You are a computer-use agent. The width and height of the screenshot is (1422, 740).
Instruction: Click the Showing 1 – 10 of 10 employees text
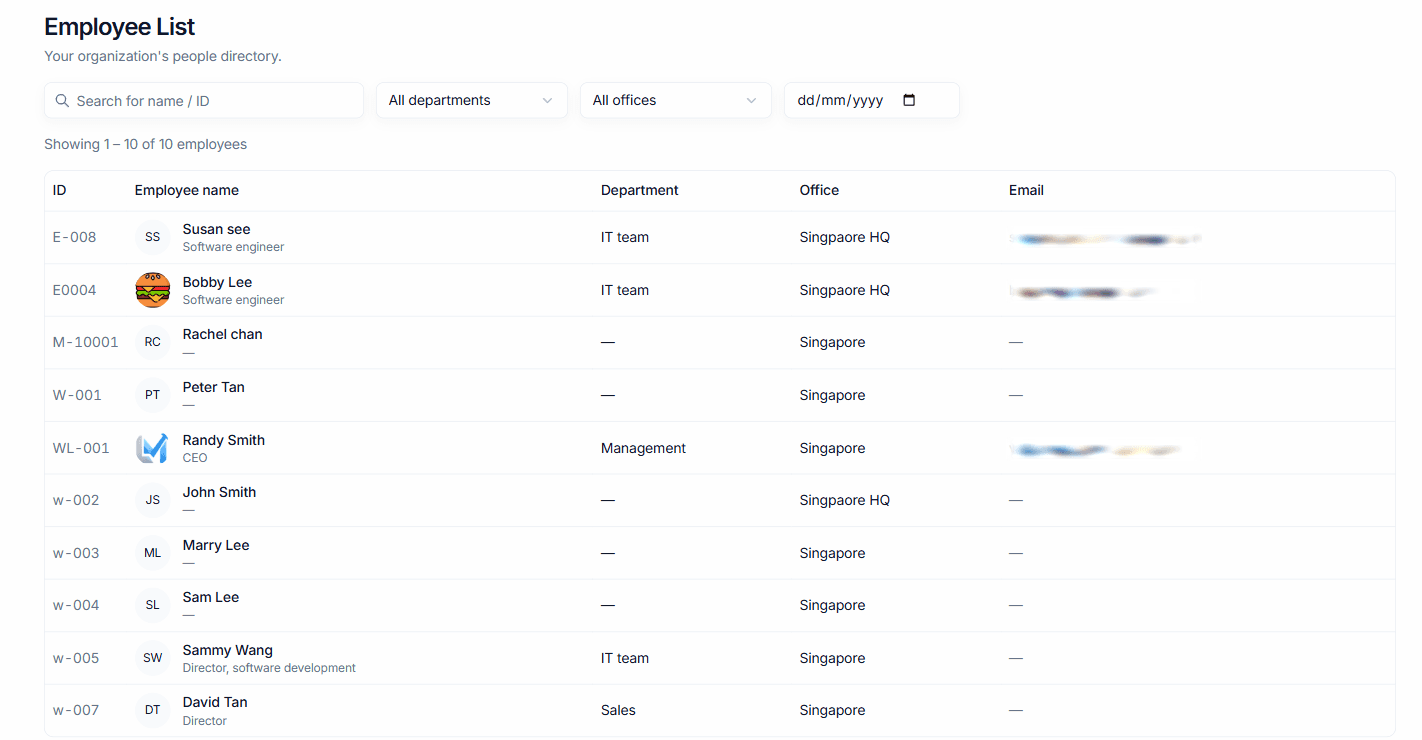click(x=145, y=144)
